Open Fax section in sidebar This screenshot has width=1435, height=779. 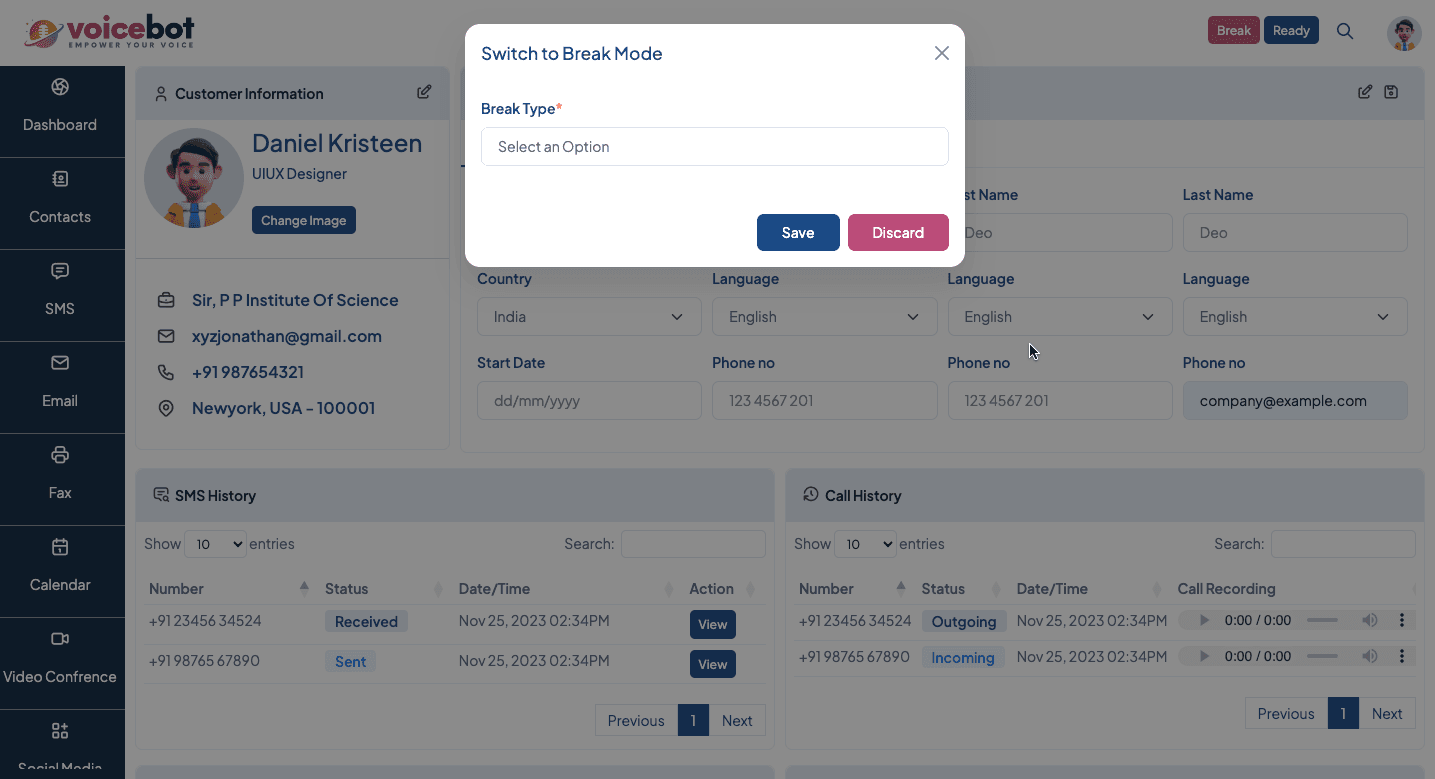[60, 474]
